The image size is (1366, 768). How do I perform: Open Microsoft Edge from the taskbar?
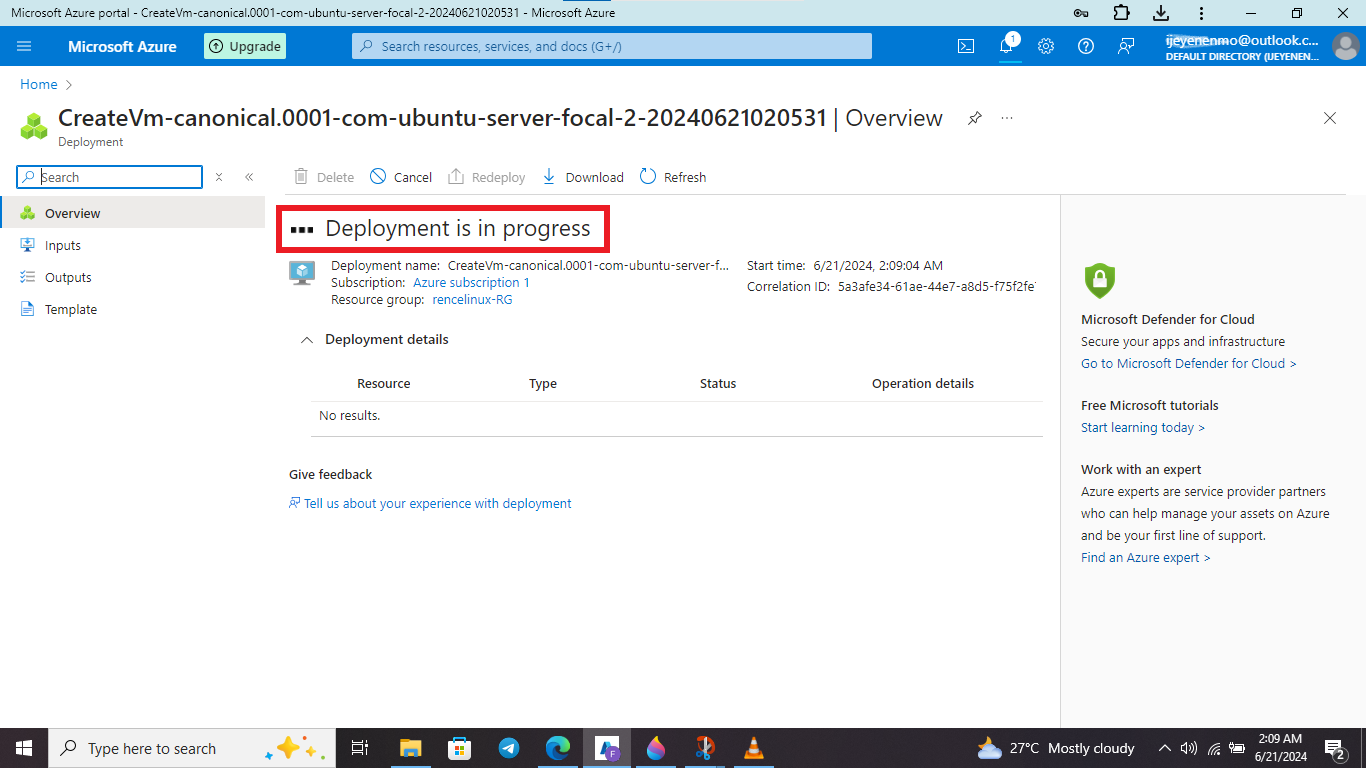(x=558, y=748)
